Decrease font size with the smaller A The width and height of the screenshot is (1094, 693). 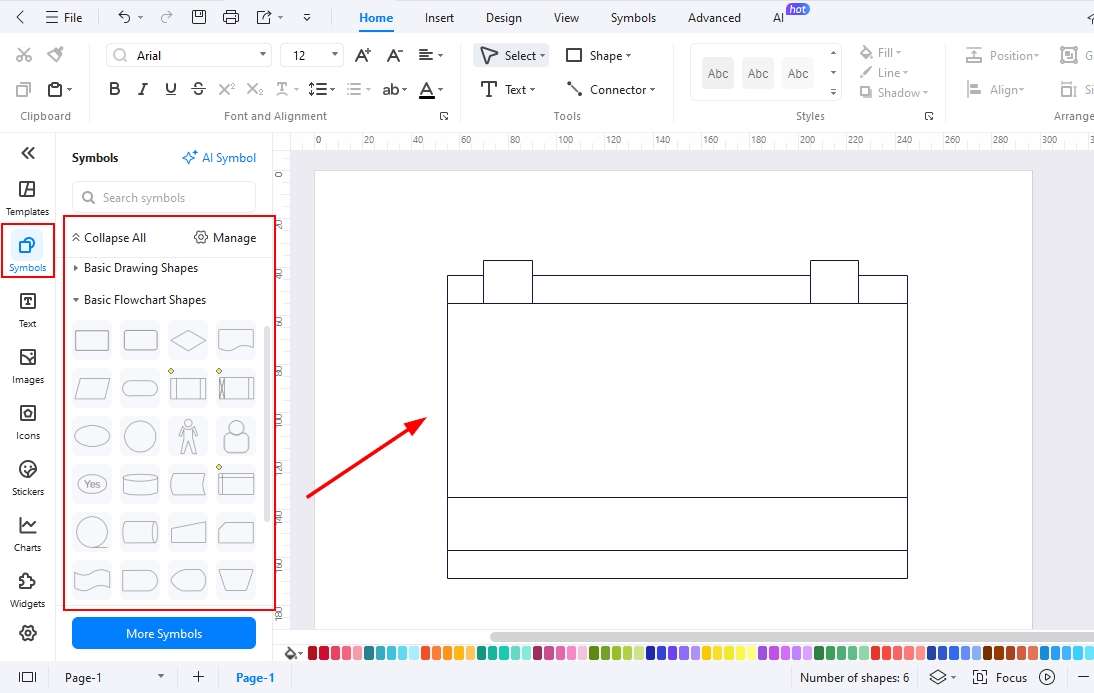pos(394,55)
